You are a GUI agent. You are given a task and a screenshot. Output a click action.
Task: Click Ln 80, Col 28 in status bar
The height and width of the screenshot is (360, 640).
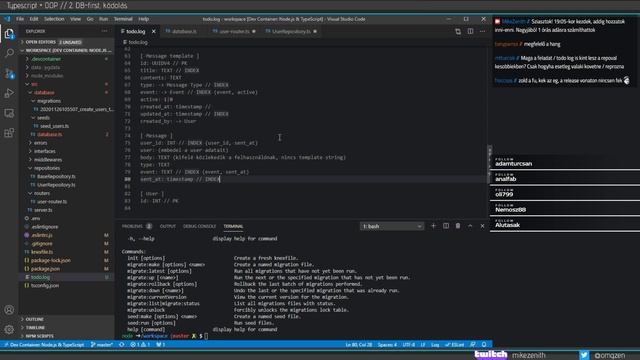(x=359, y=345)
